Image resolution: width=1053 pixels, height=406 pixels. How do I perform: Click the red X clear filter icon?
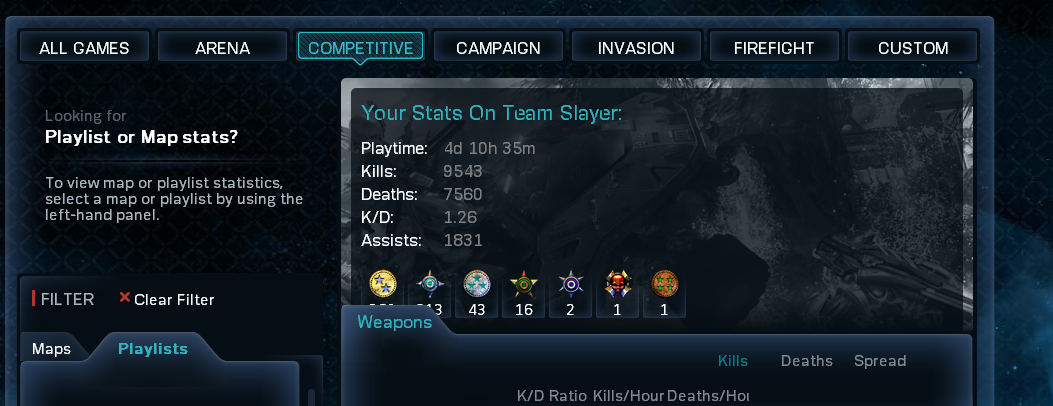click(124, 297)
